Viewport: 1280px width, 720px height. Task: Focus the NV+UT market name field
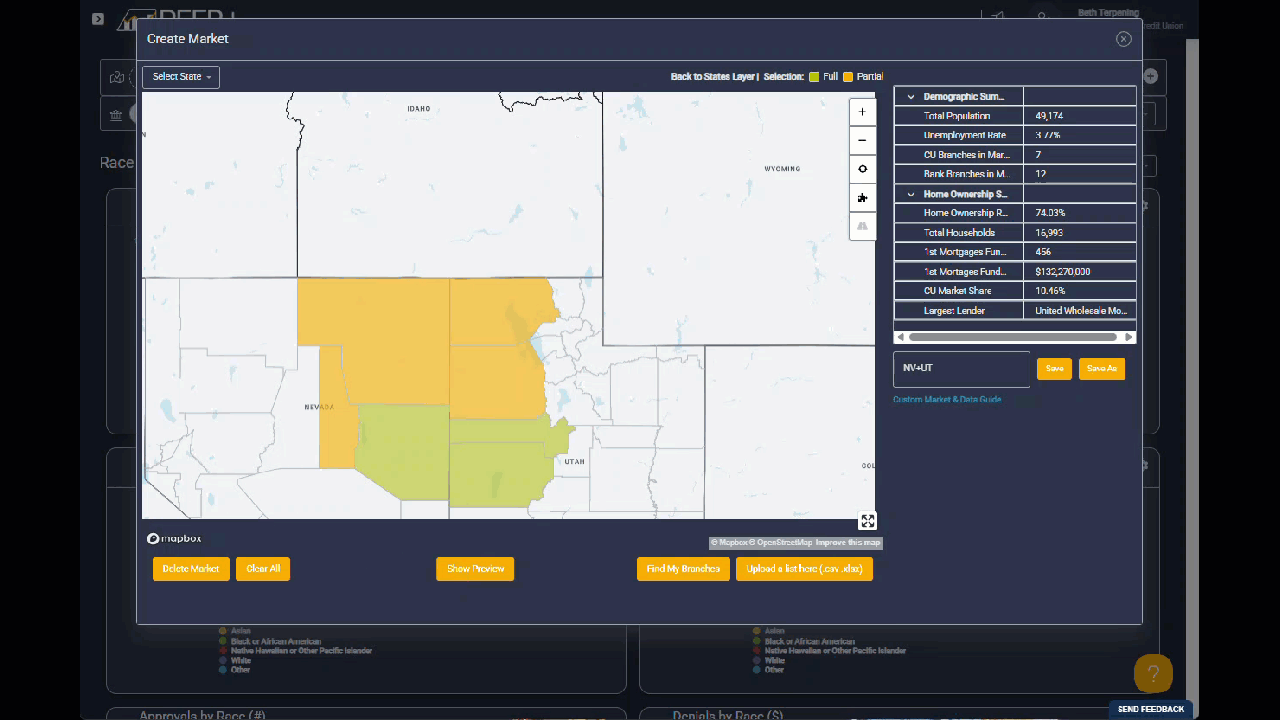pos(961,369)
